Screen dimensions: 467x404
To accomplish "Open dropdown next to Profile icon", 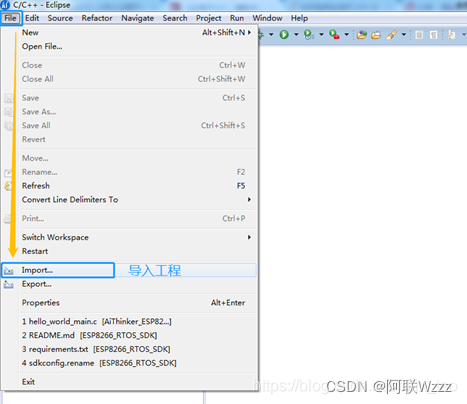I will point(321,34).
